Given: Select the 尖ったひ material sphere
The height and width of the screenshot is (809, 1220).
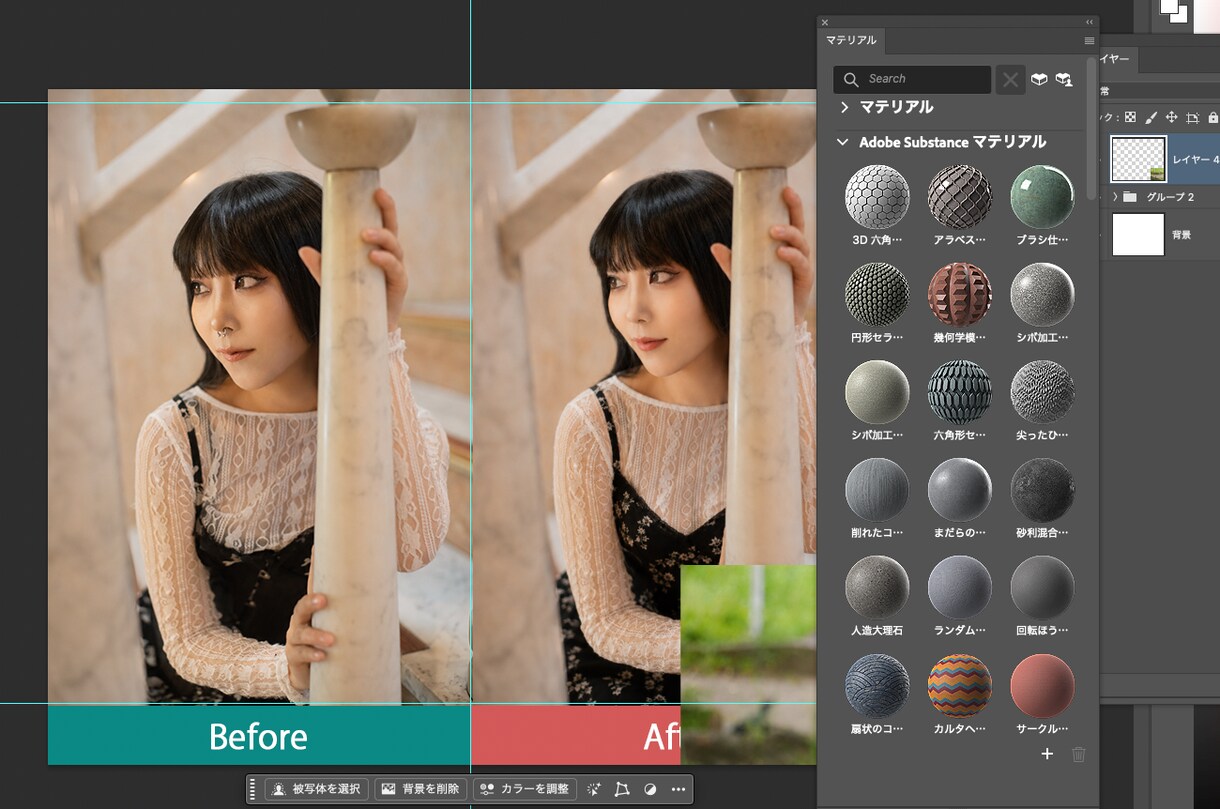Looking at the screenshot, I should tap(1043, 392).
